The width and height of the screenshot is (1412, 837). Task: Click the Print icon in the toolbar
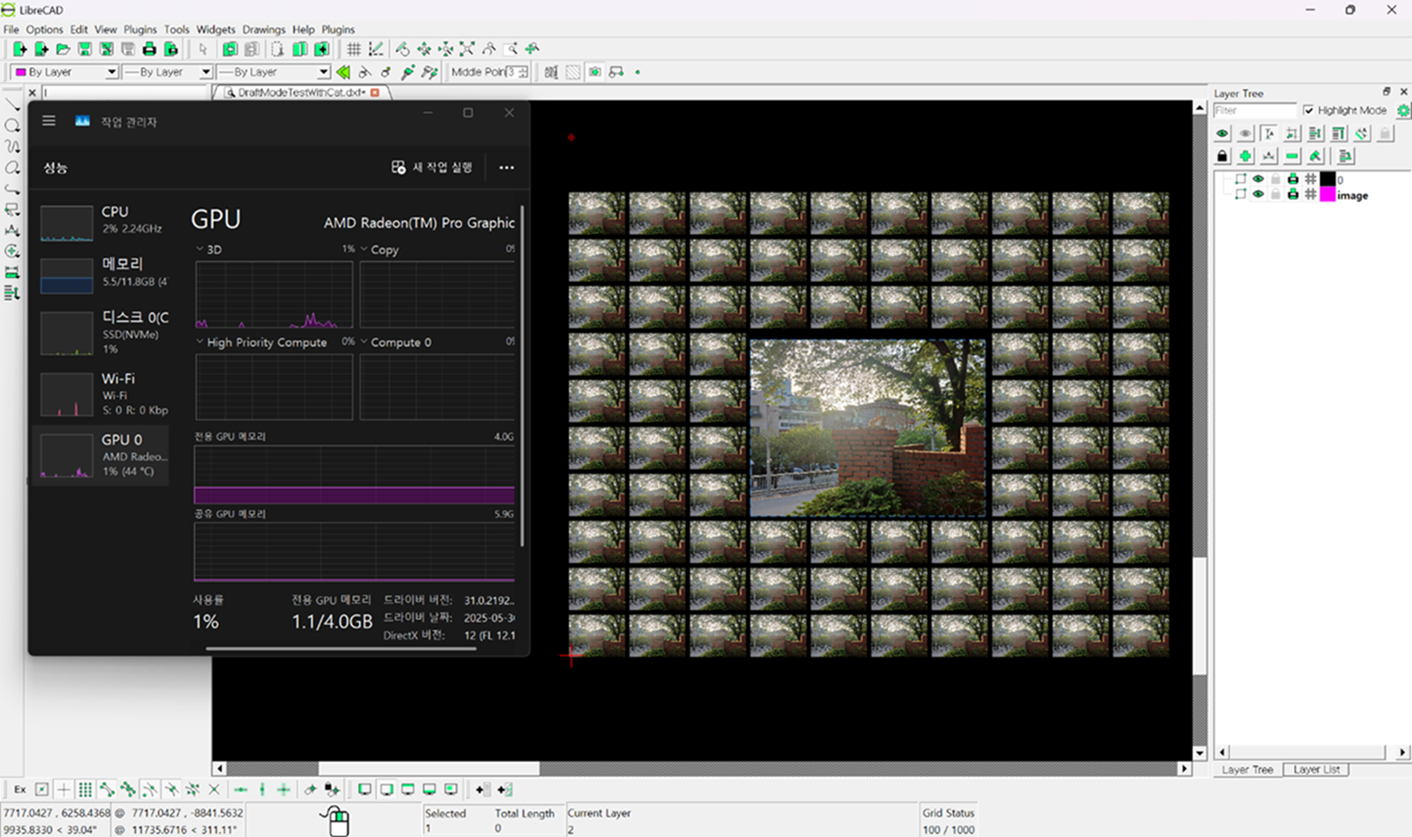click(149, 49)
